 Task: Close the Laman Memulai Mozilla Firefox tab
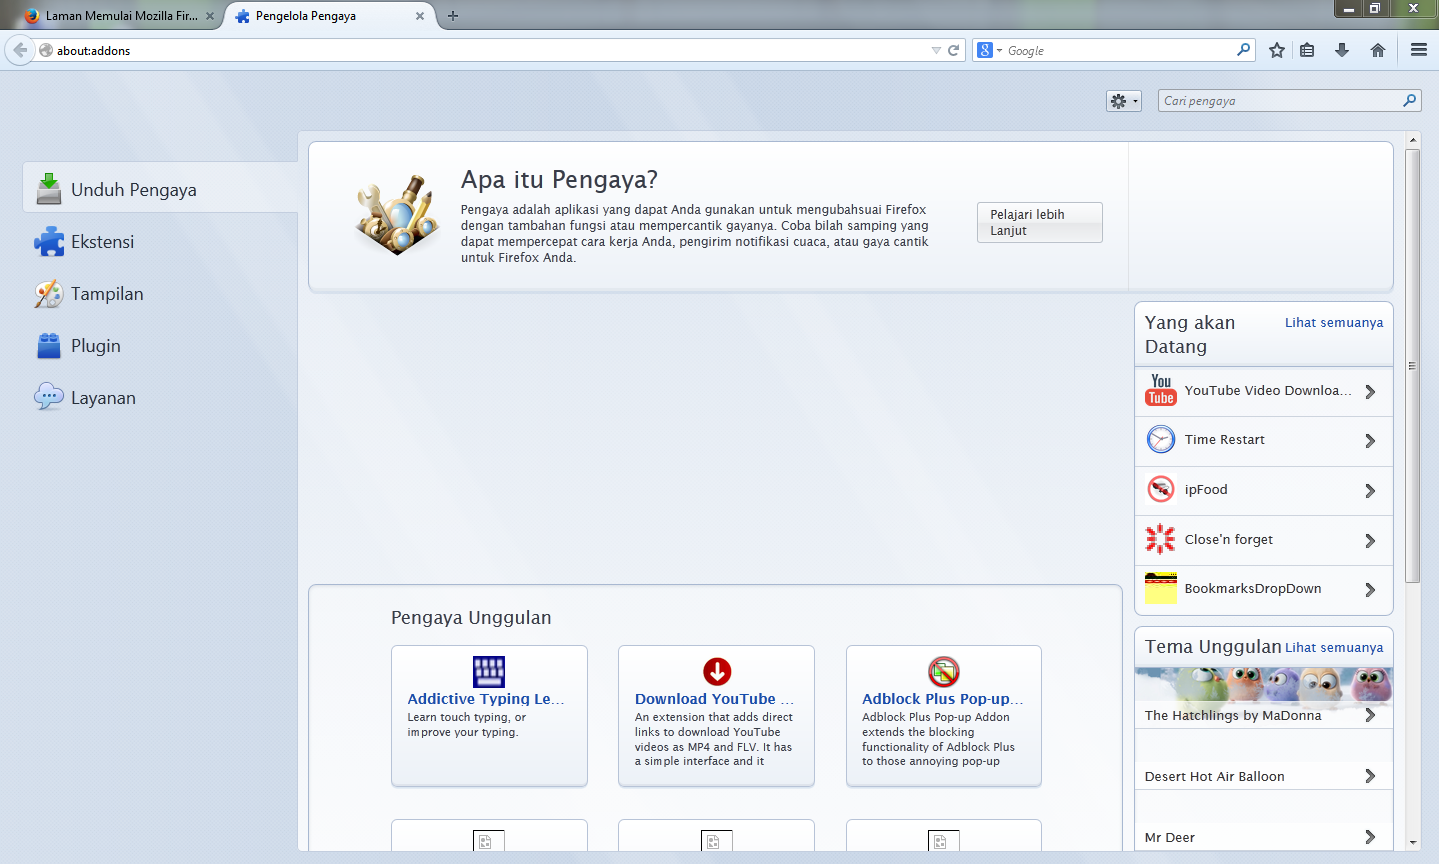[x=210, y=16]
